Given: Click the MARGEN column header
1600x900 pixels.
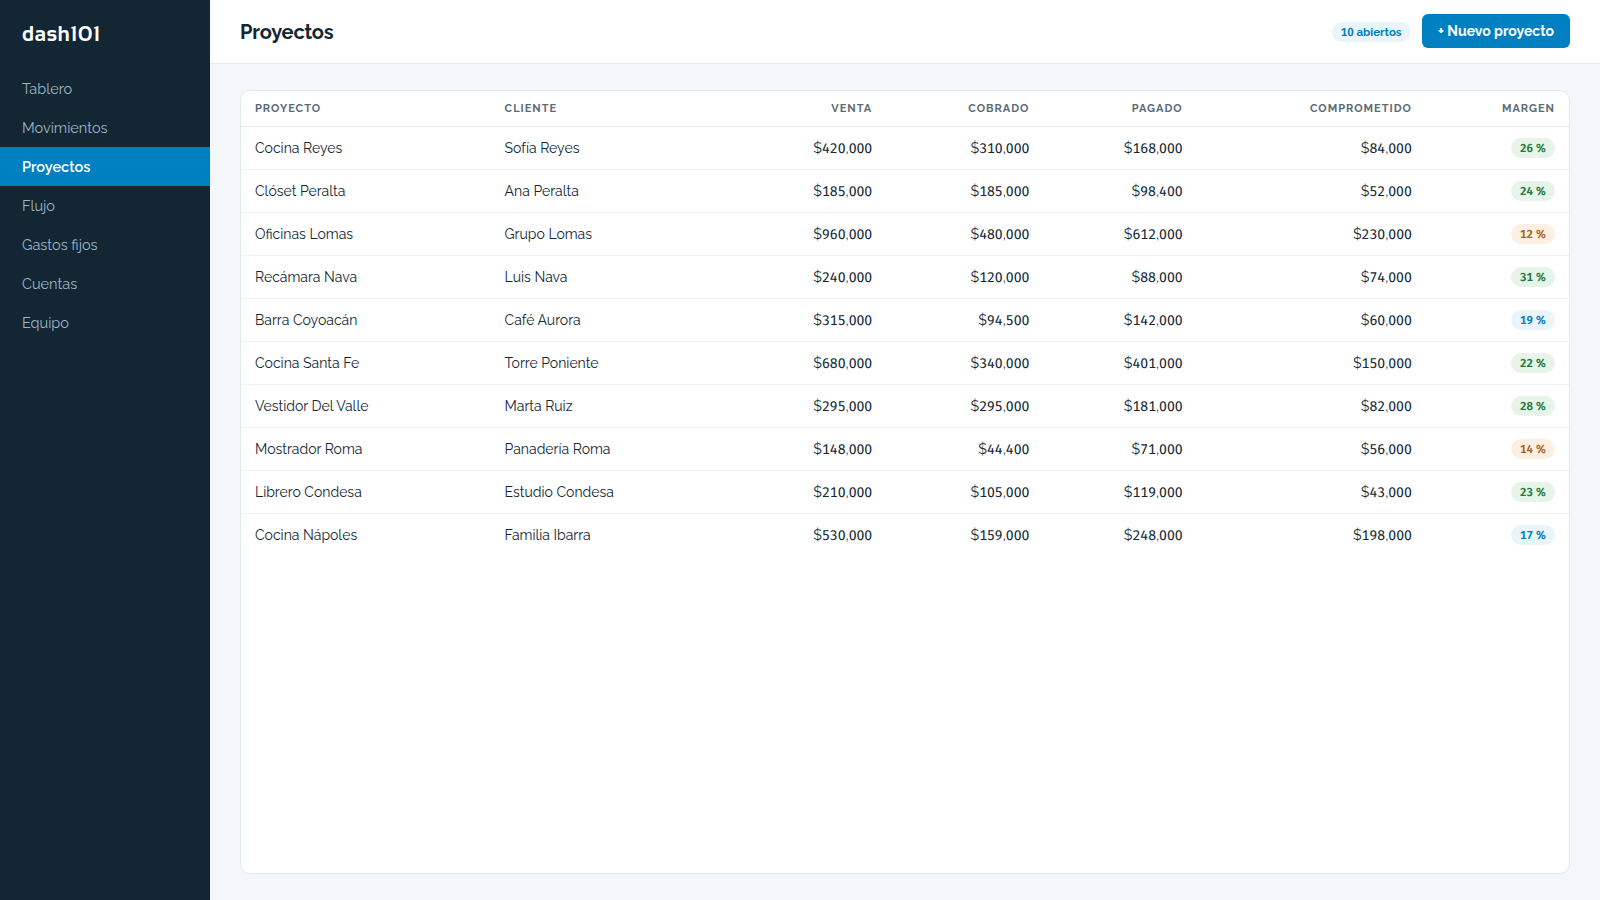Looking at the screenshot, I should [x=1528, y=108].
